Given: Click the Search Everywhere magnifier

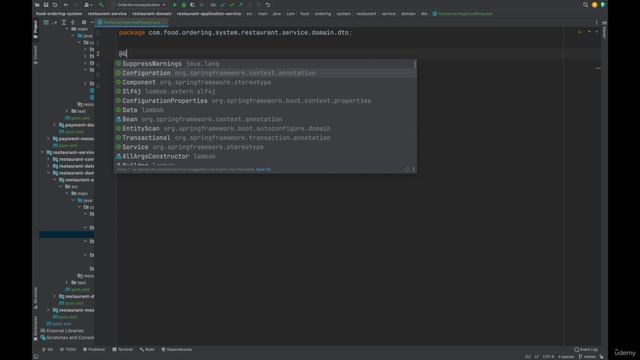Looking at the screenshot, I should pyautogui.click(x=585, y=5).
